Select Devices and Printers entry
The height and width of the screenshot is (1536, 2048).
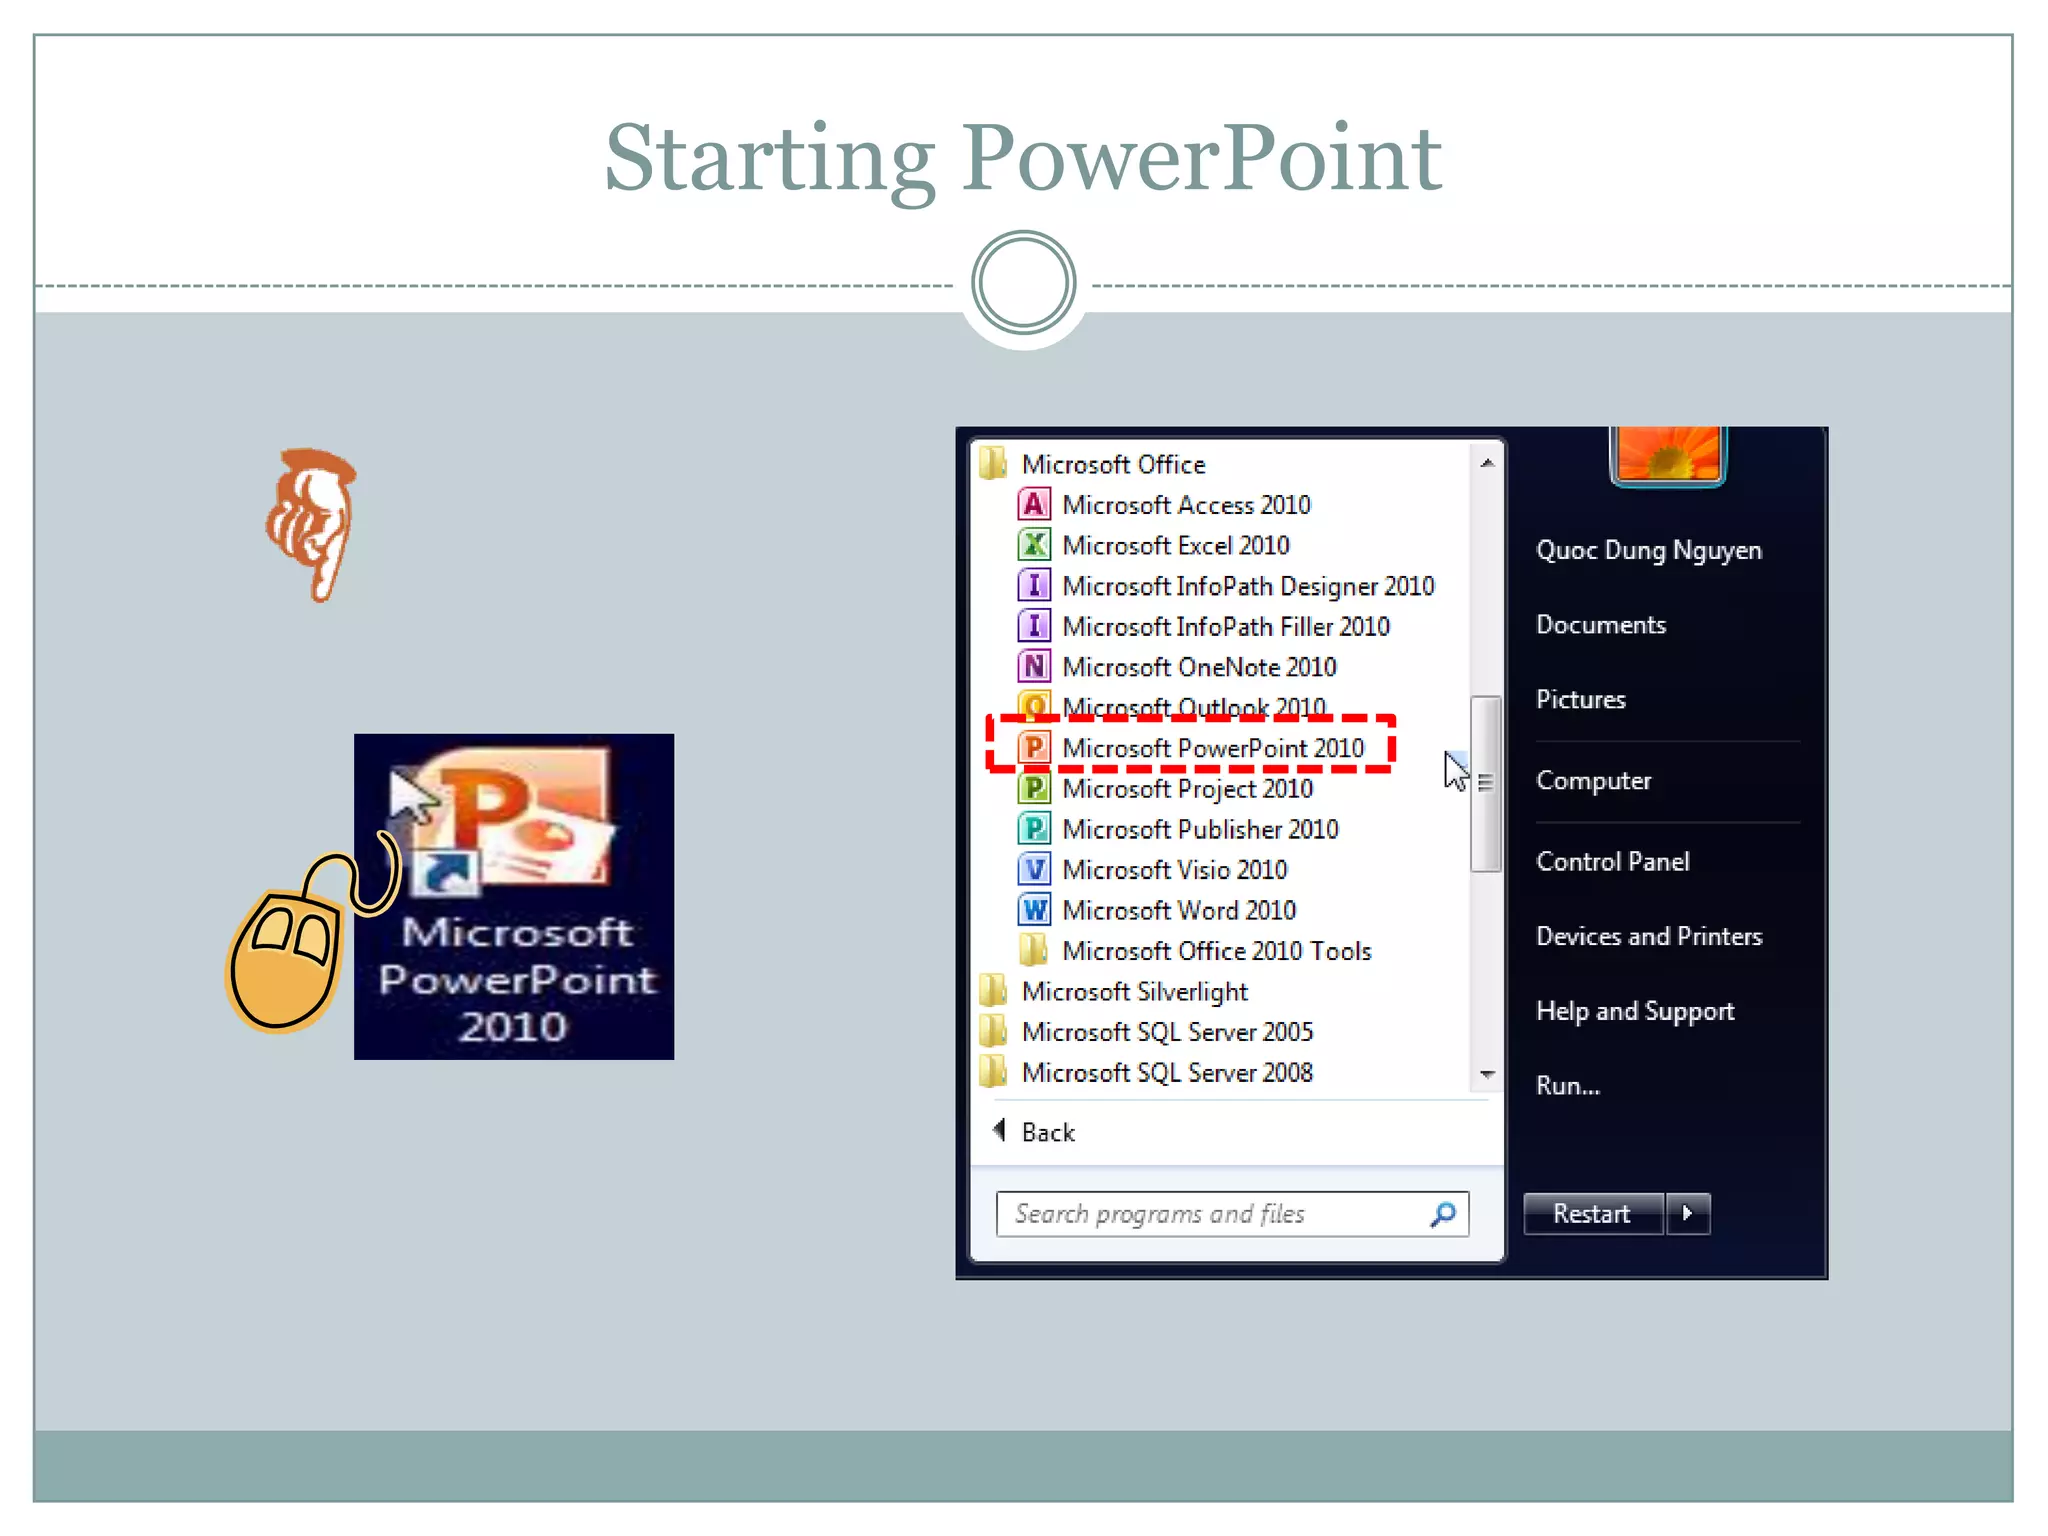tap(1648, 936)
